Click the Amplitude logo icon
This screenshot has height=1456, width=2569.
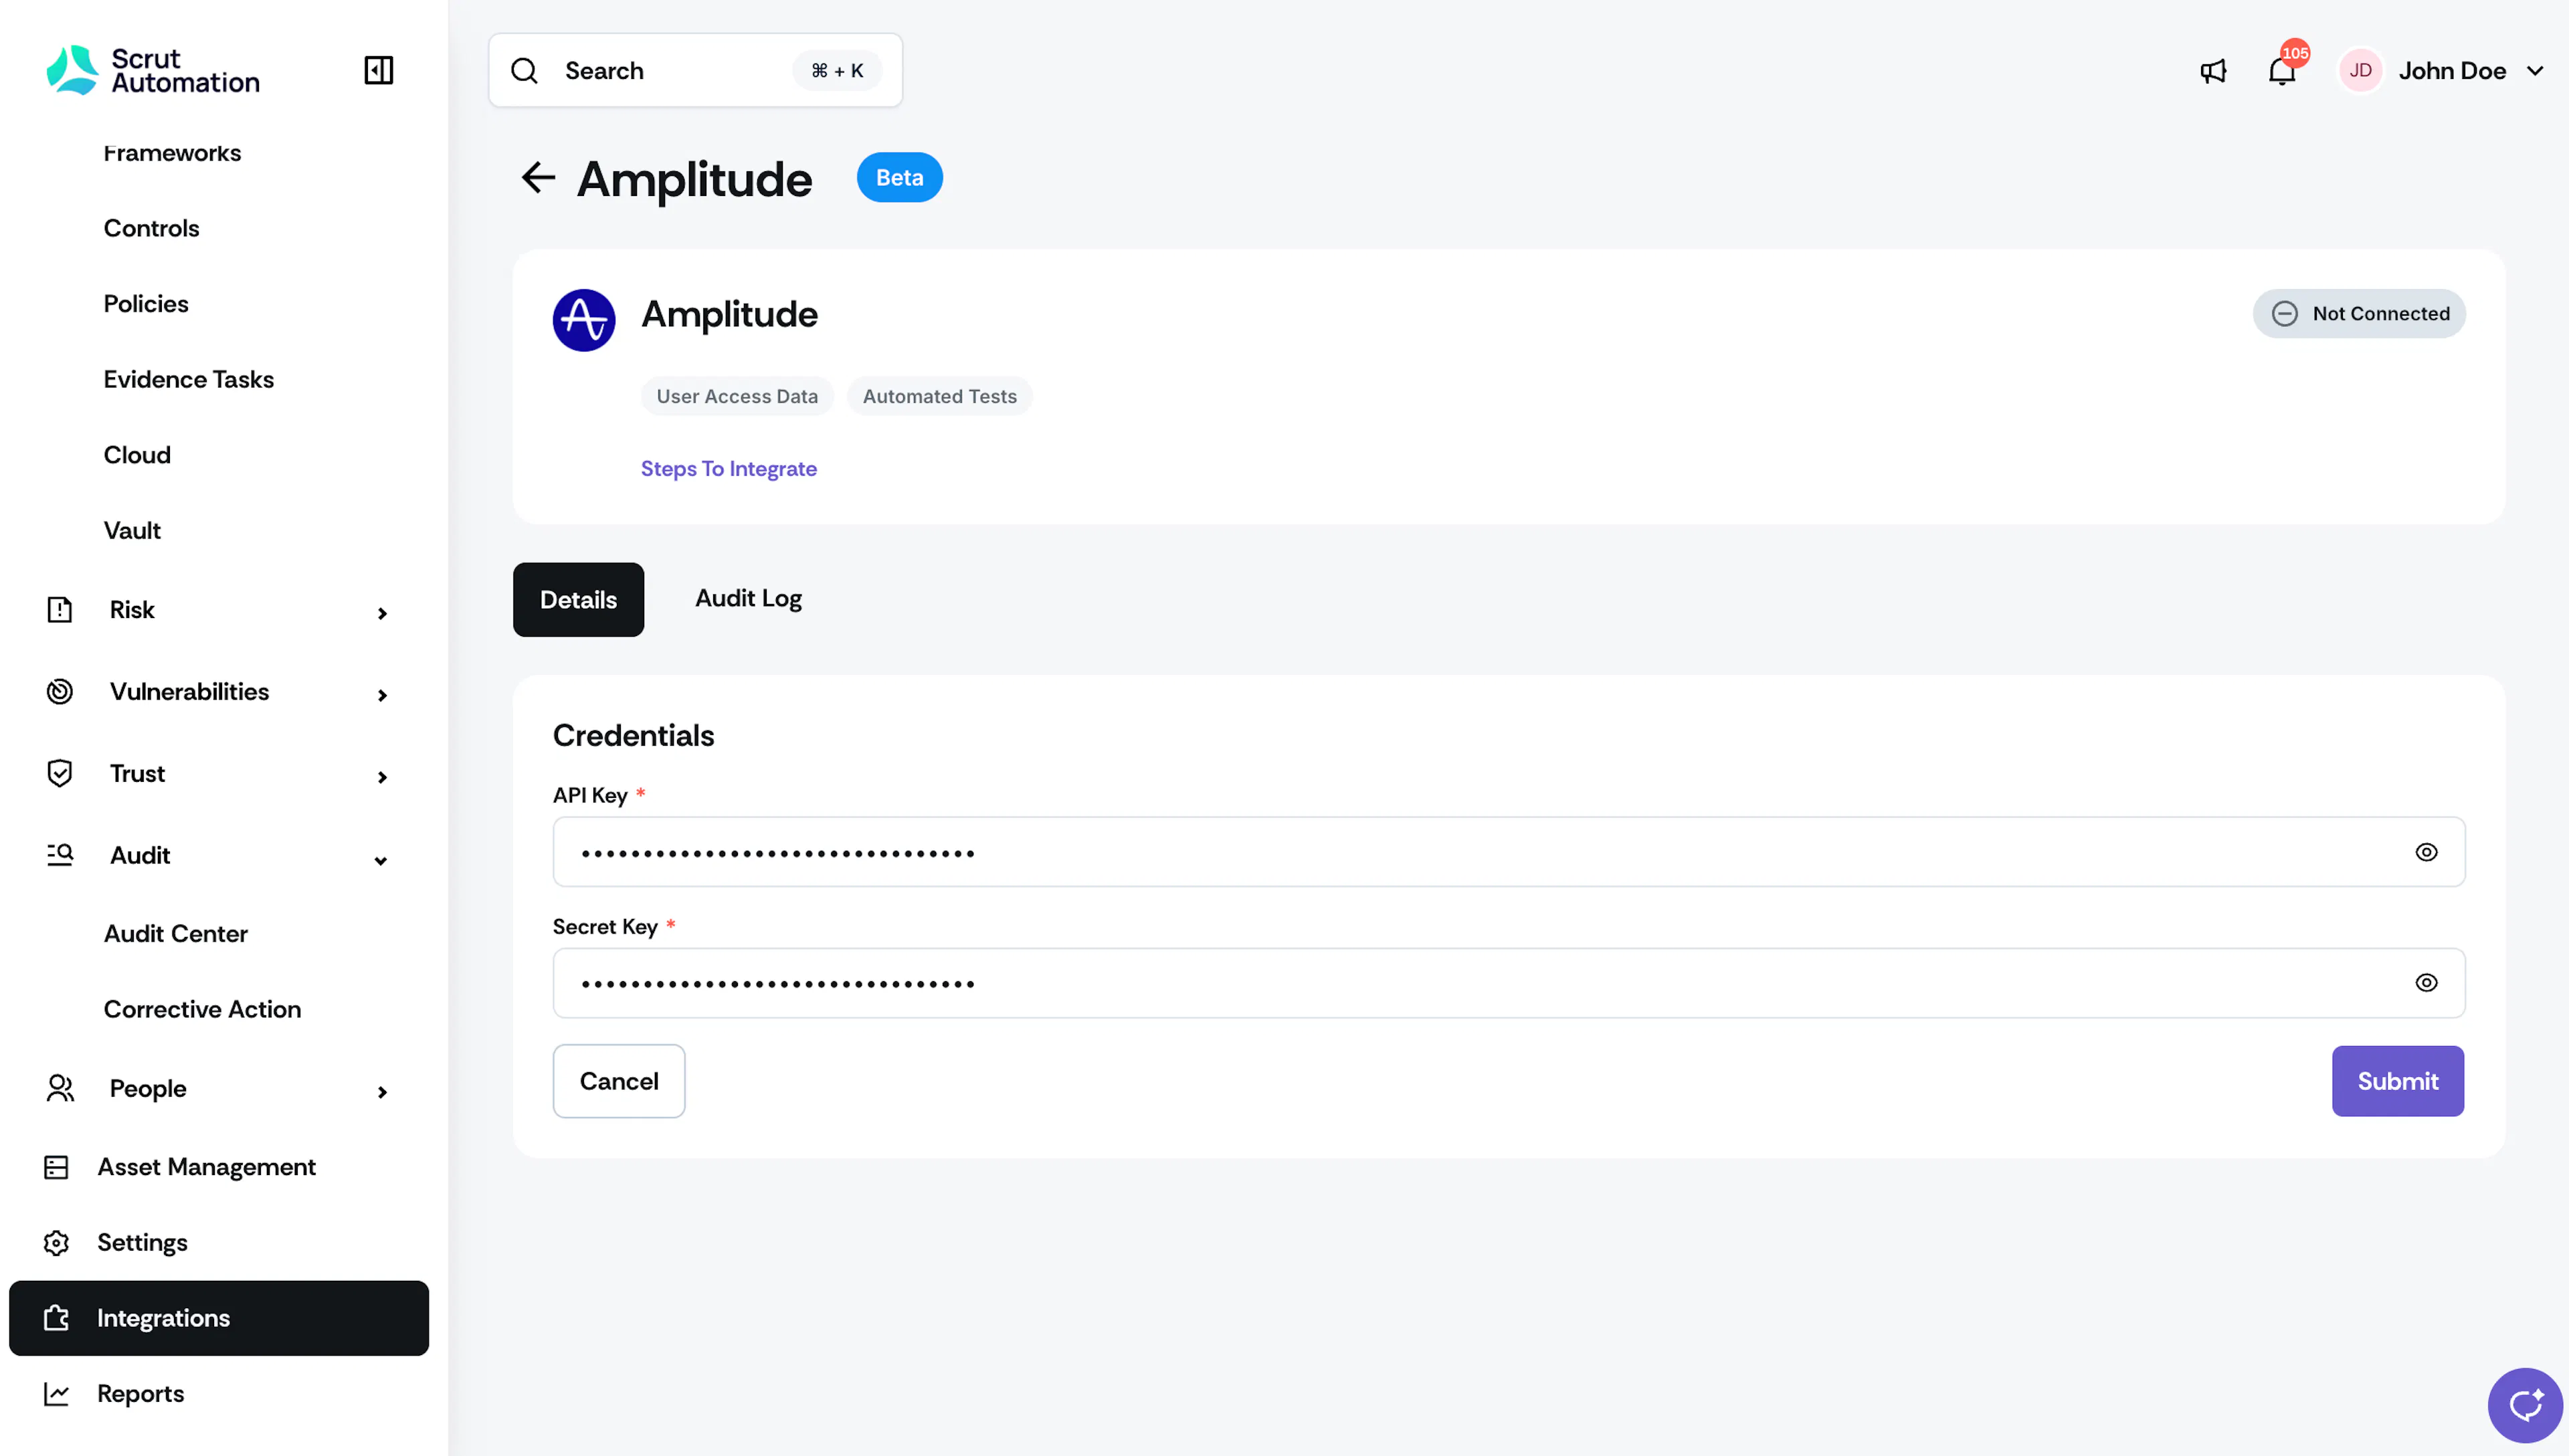pos(584,320)
